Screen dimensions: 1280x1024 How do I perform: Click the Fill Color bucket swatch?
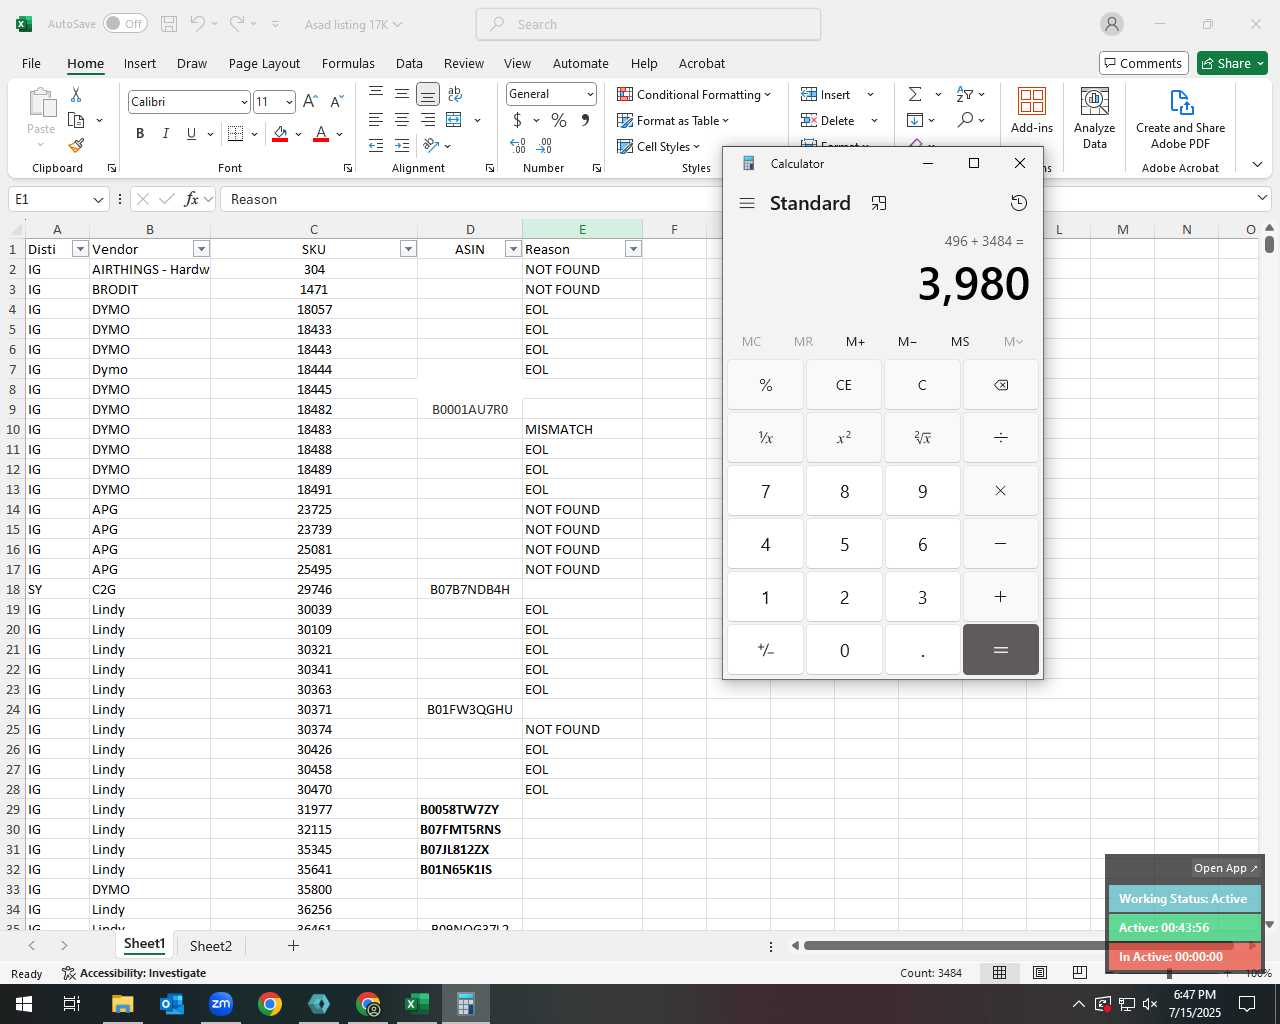[280, 133]
